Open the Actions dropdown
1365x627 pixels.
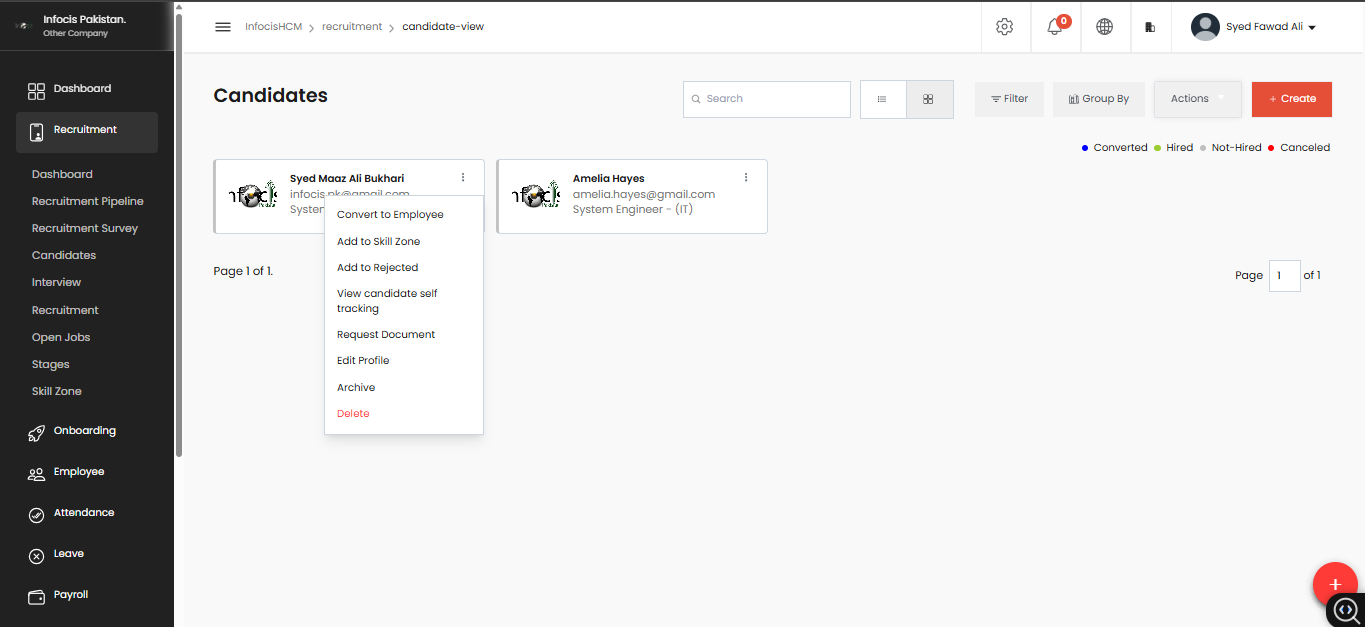1197,99
